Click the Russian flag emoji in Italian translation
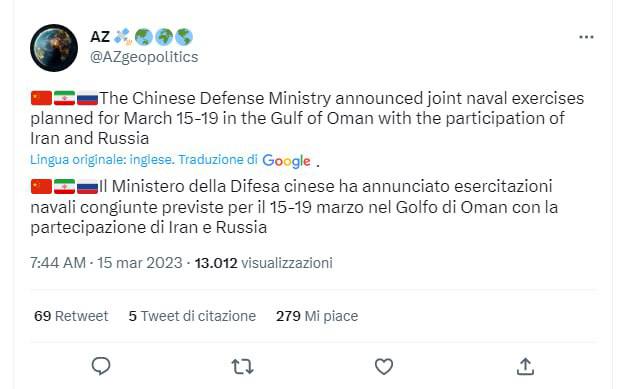 coord(87,186)
